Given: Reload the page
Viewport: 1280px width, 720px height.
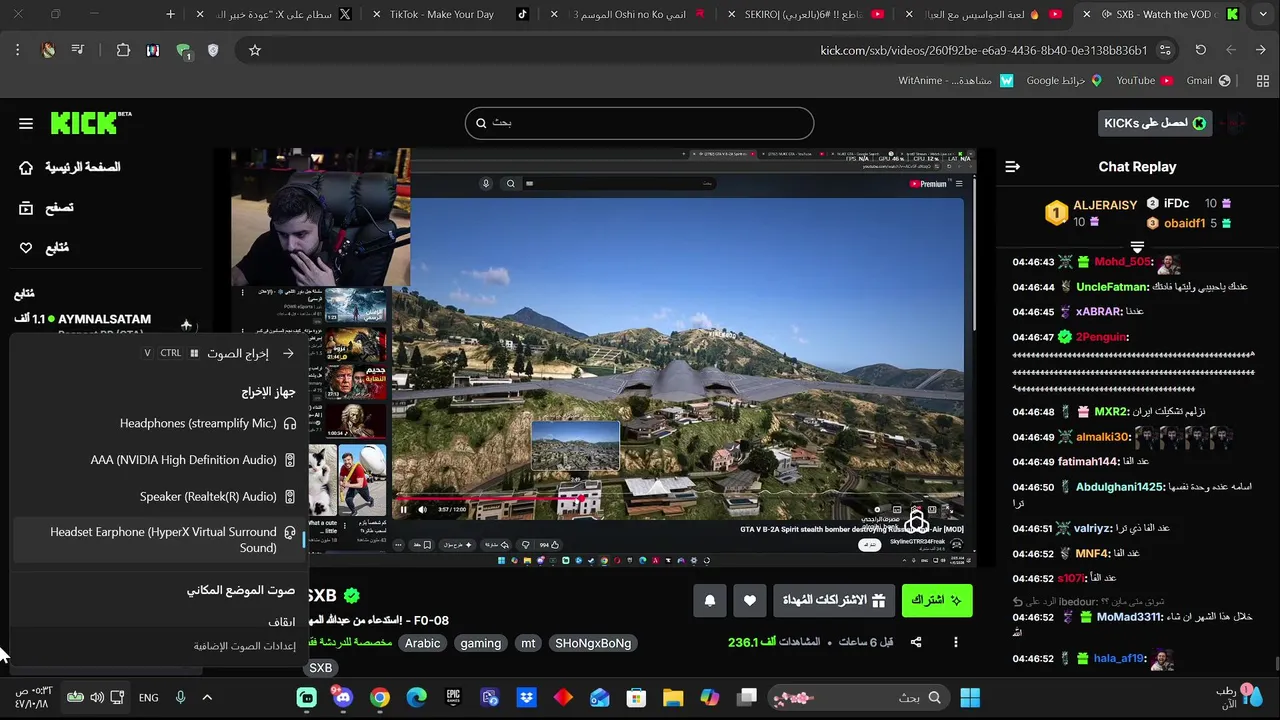Looking at the screenshot, I should point(1201,50).
